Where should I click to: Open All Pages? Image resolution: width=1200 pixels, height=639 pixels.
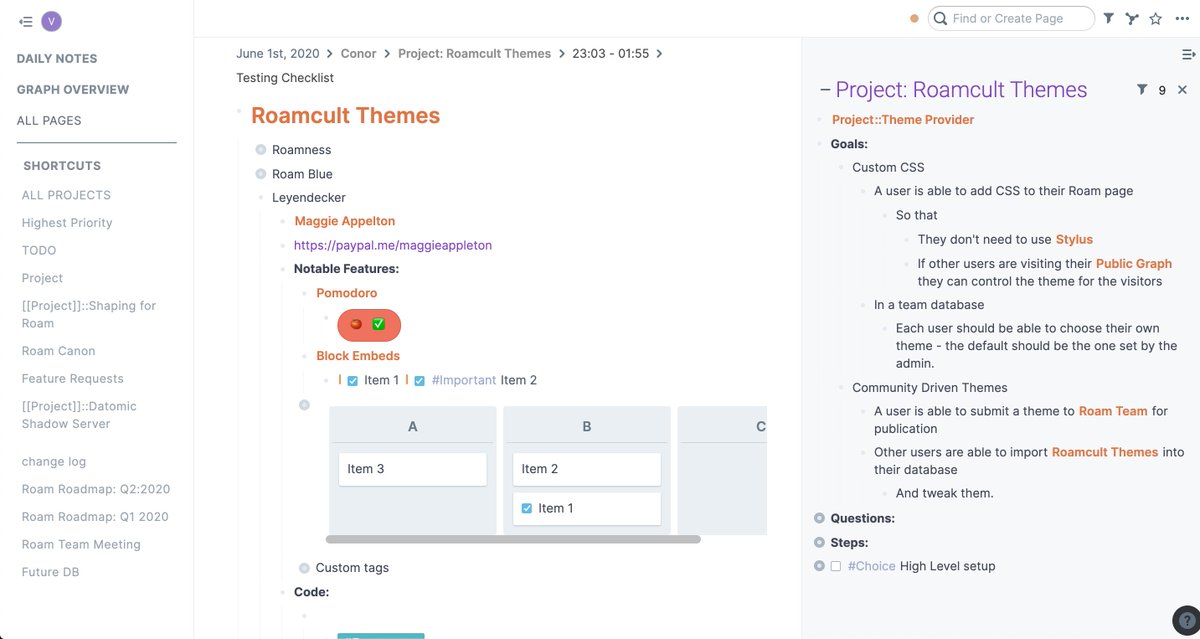coord(49,120)
